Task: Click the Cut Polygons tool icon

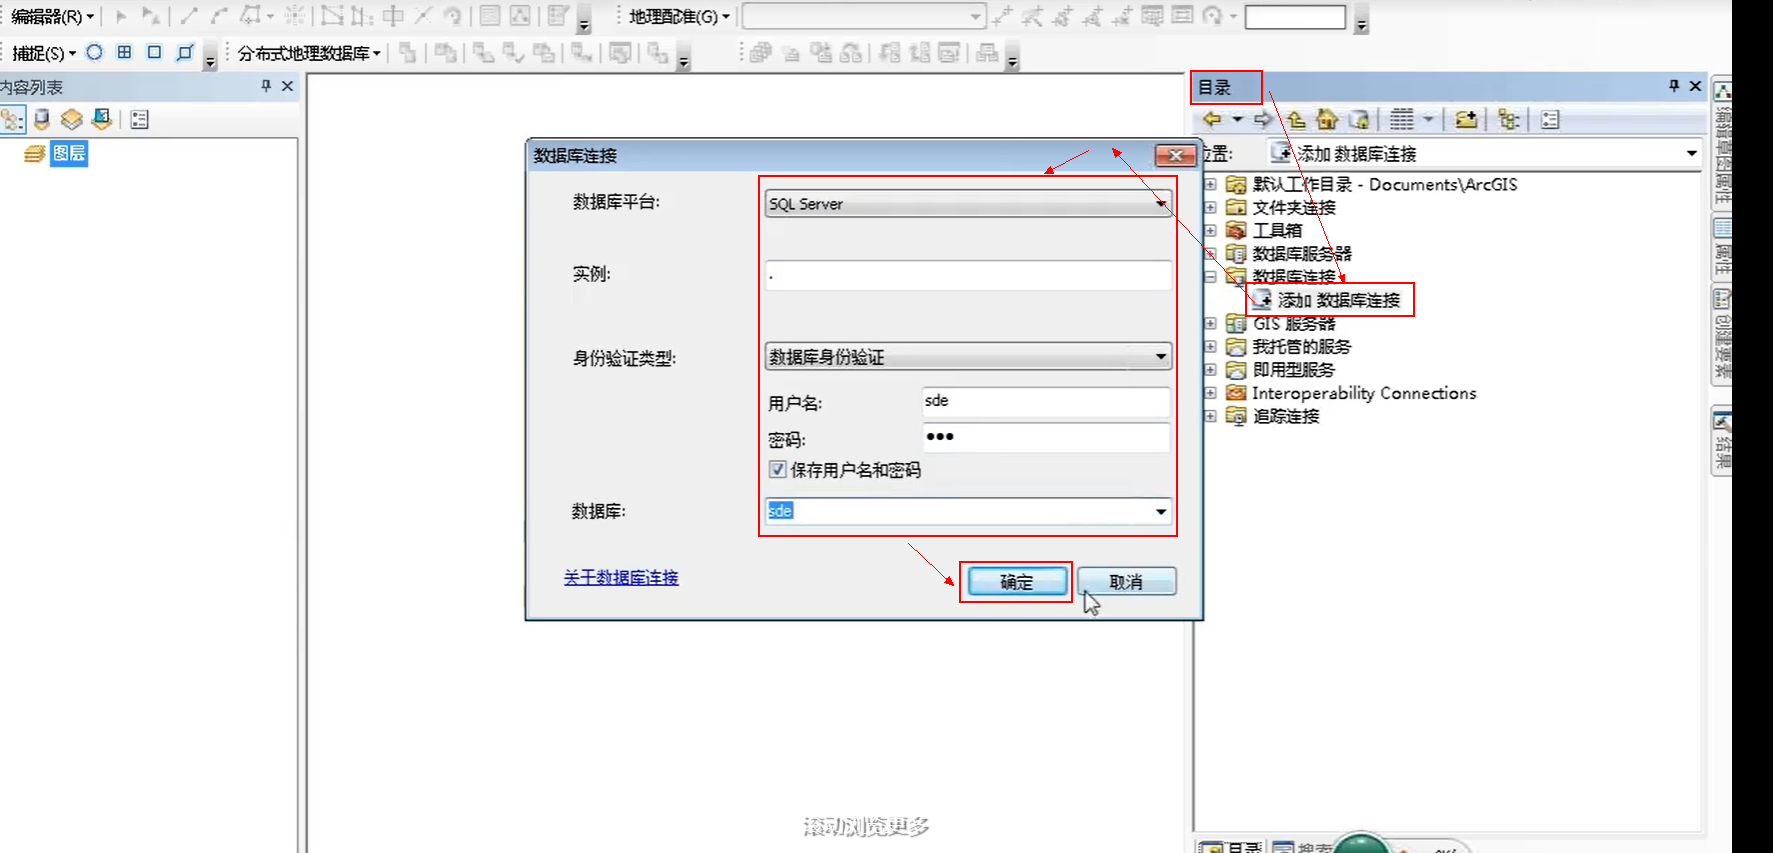Action: pos(393,16)
